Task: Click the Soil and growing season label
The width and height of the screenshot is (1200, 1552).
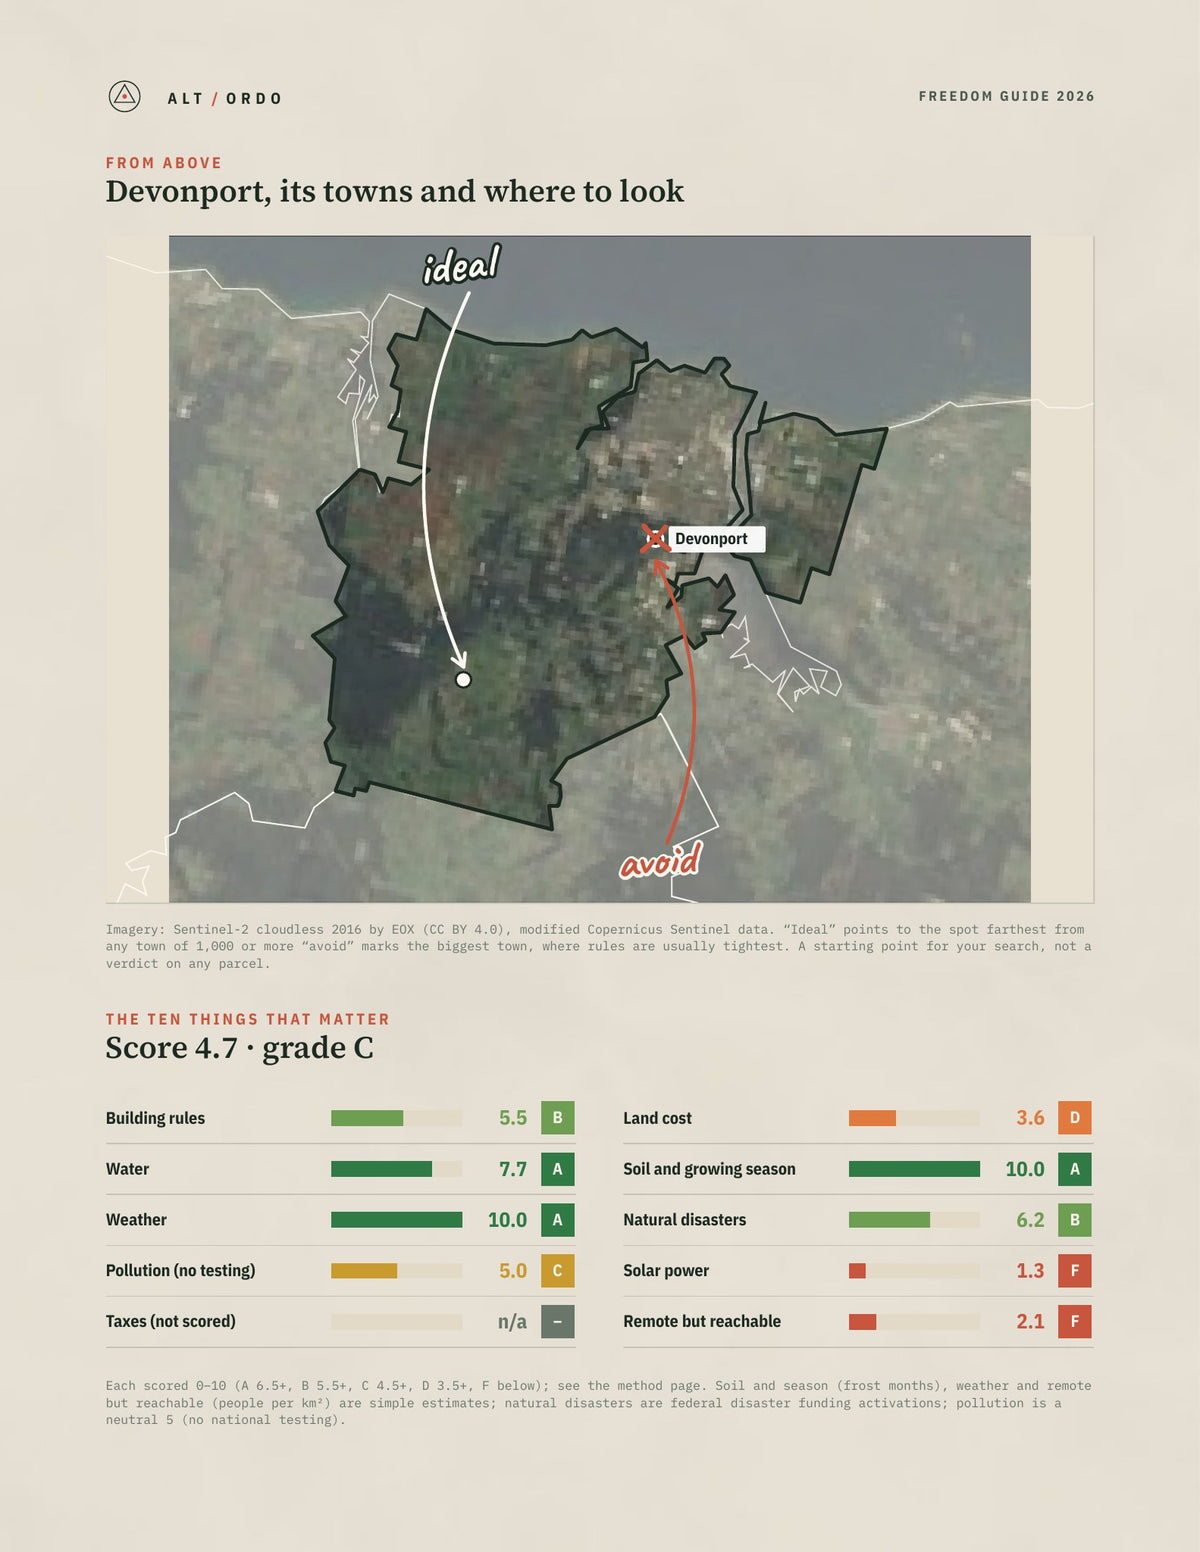Action: 709,1169
